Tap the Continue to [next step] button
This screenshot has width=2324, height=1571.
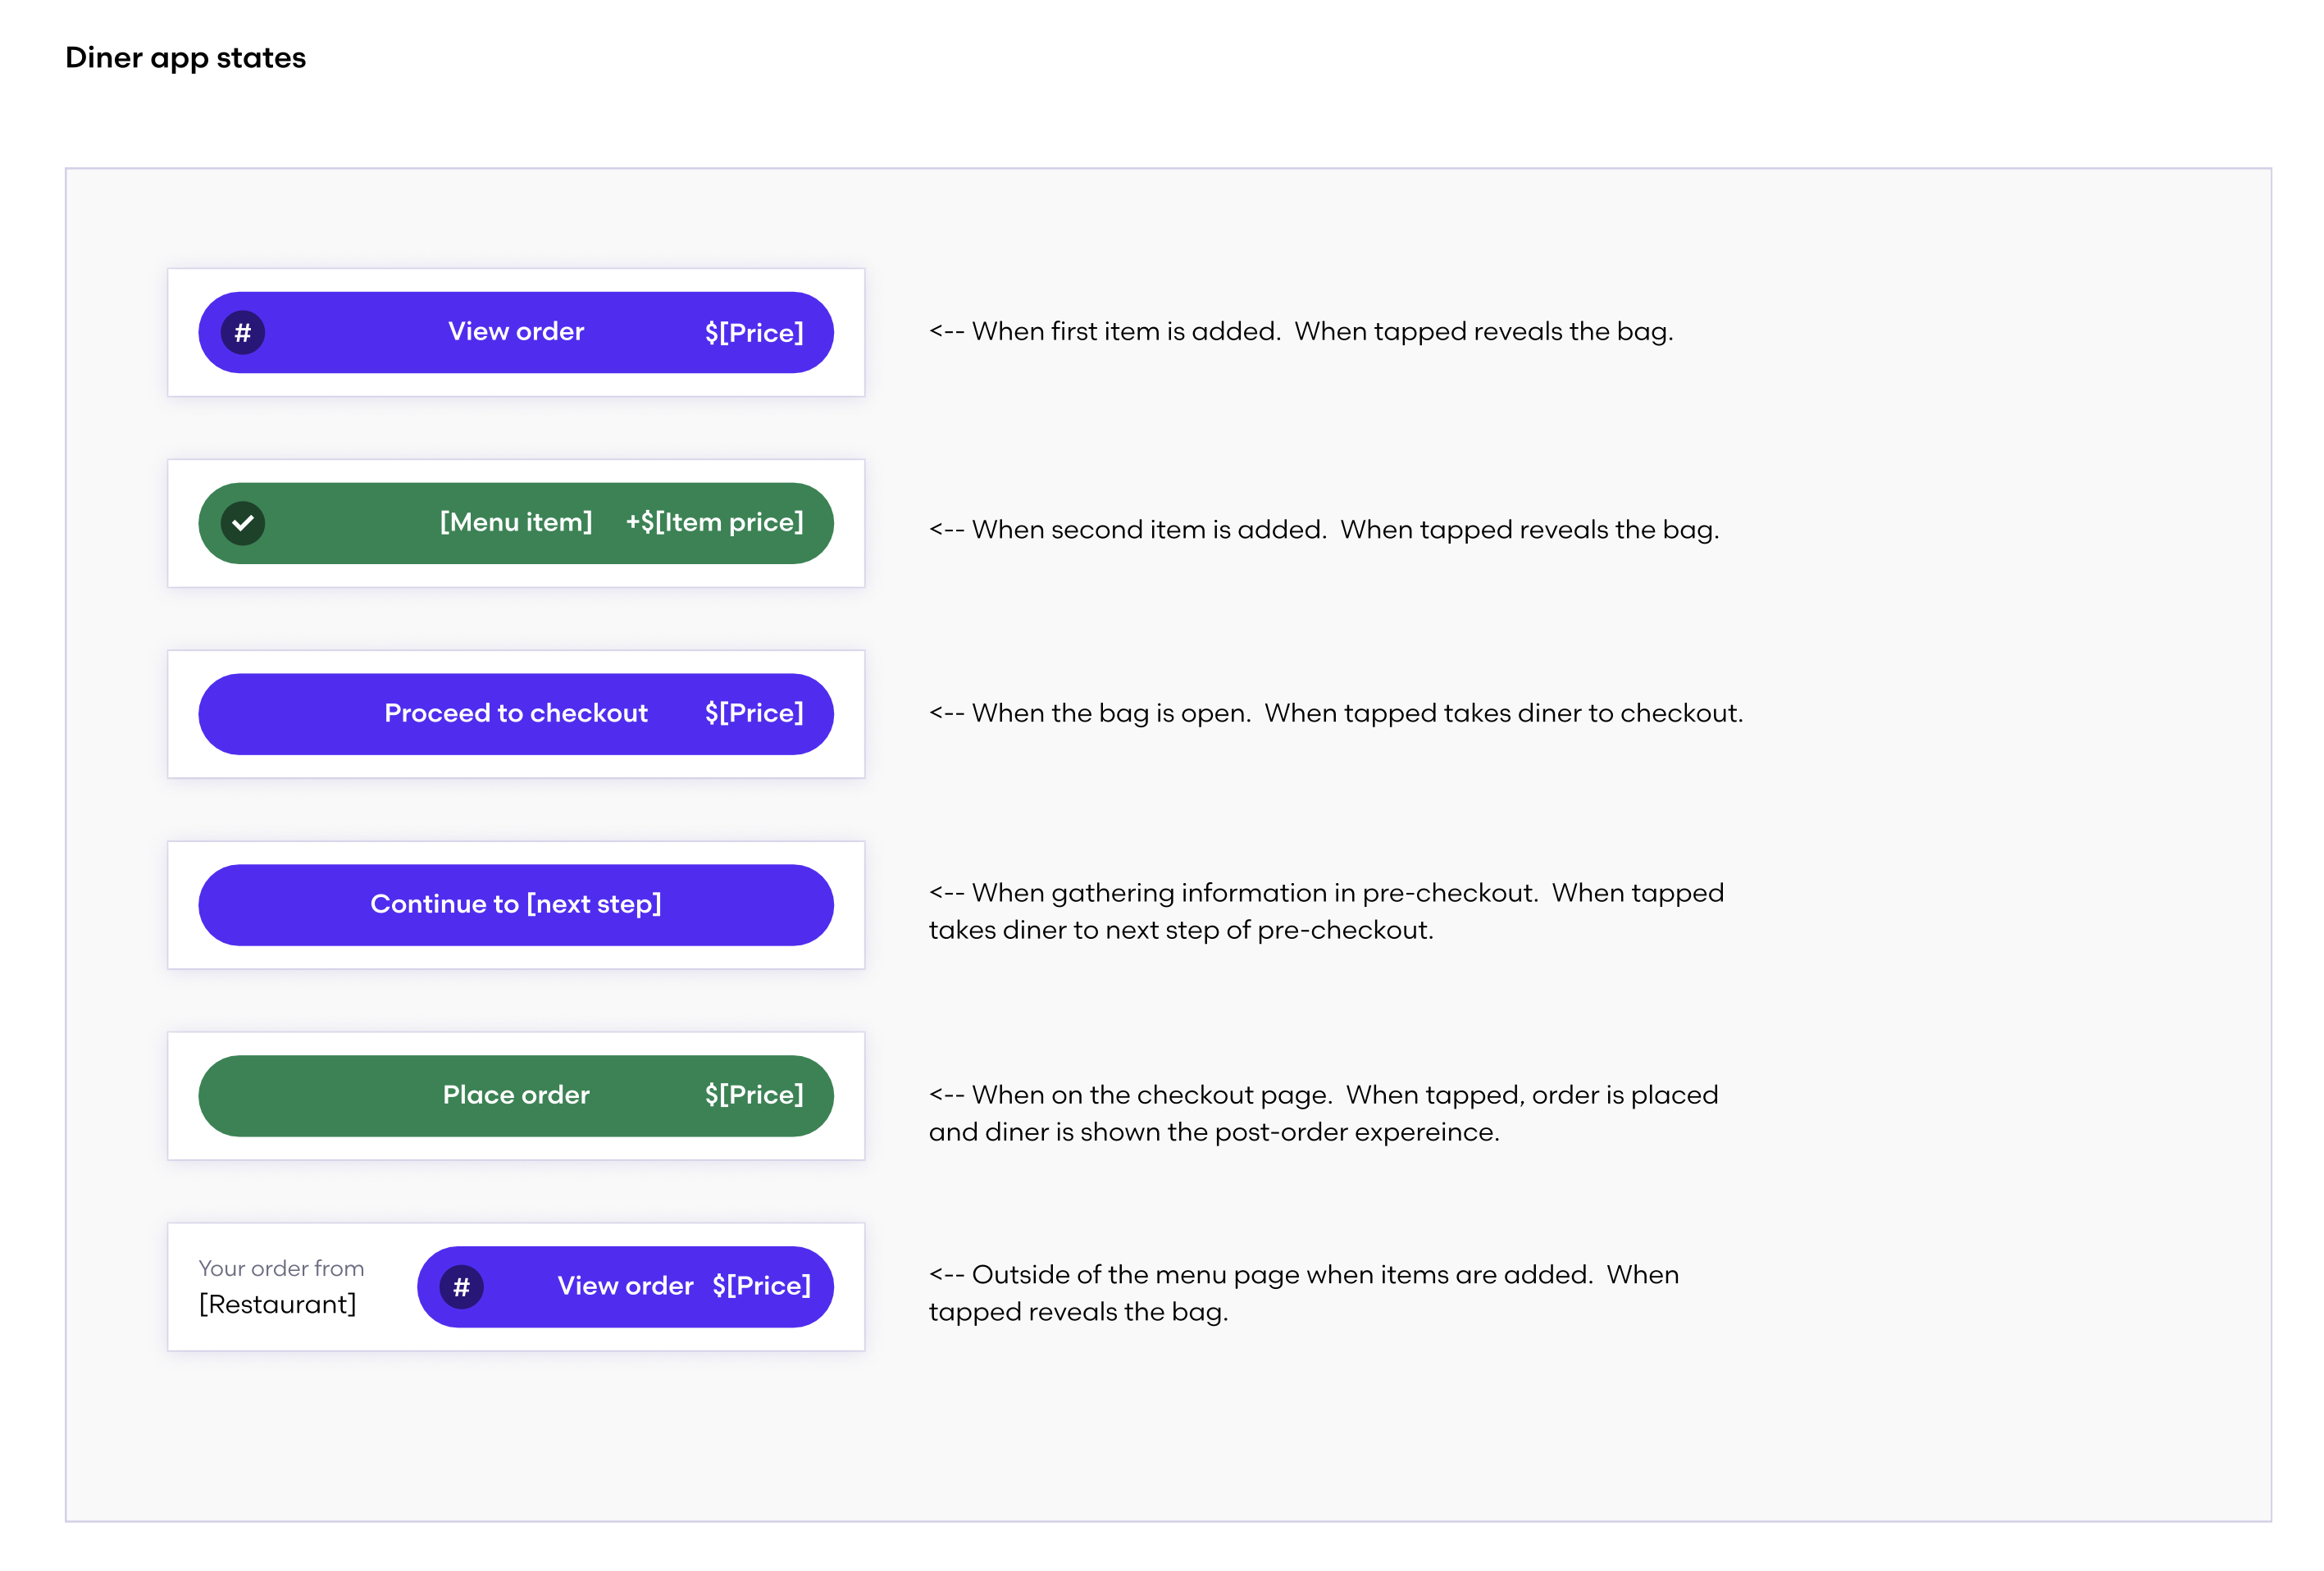pos(516,904)
